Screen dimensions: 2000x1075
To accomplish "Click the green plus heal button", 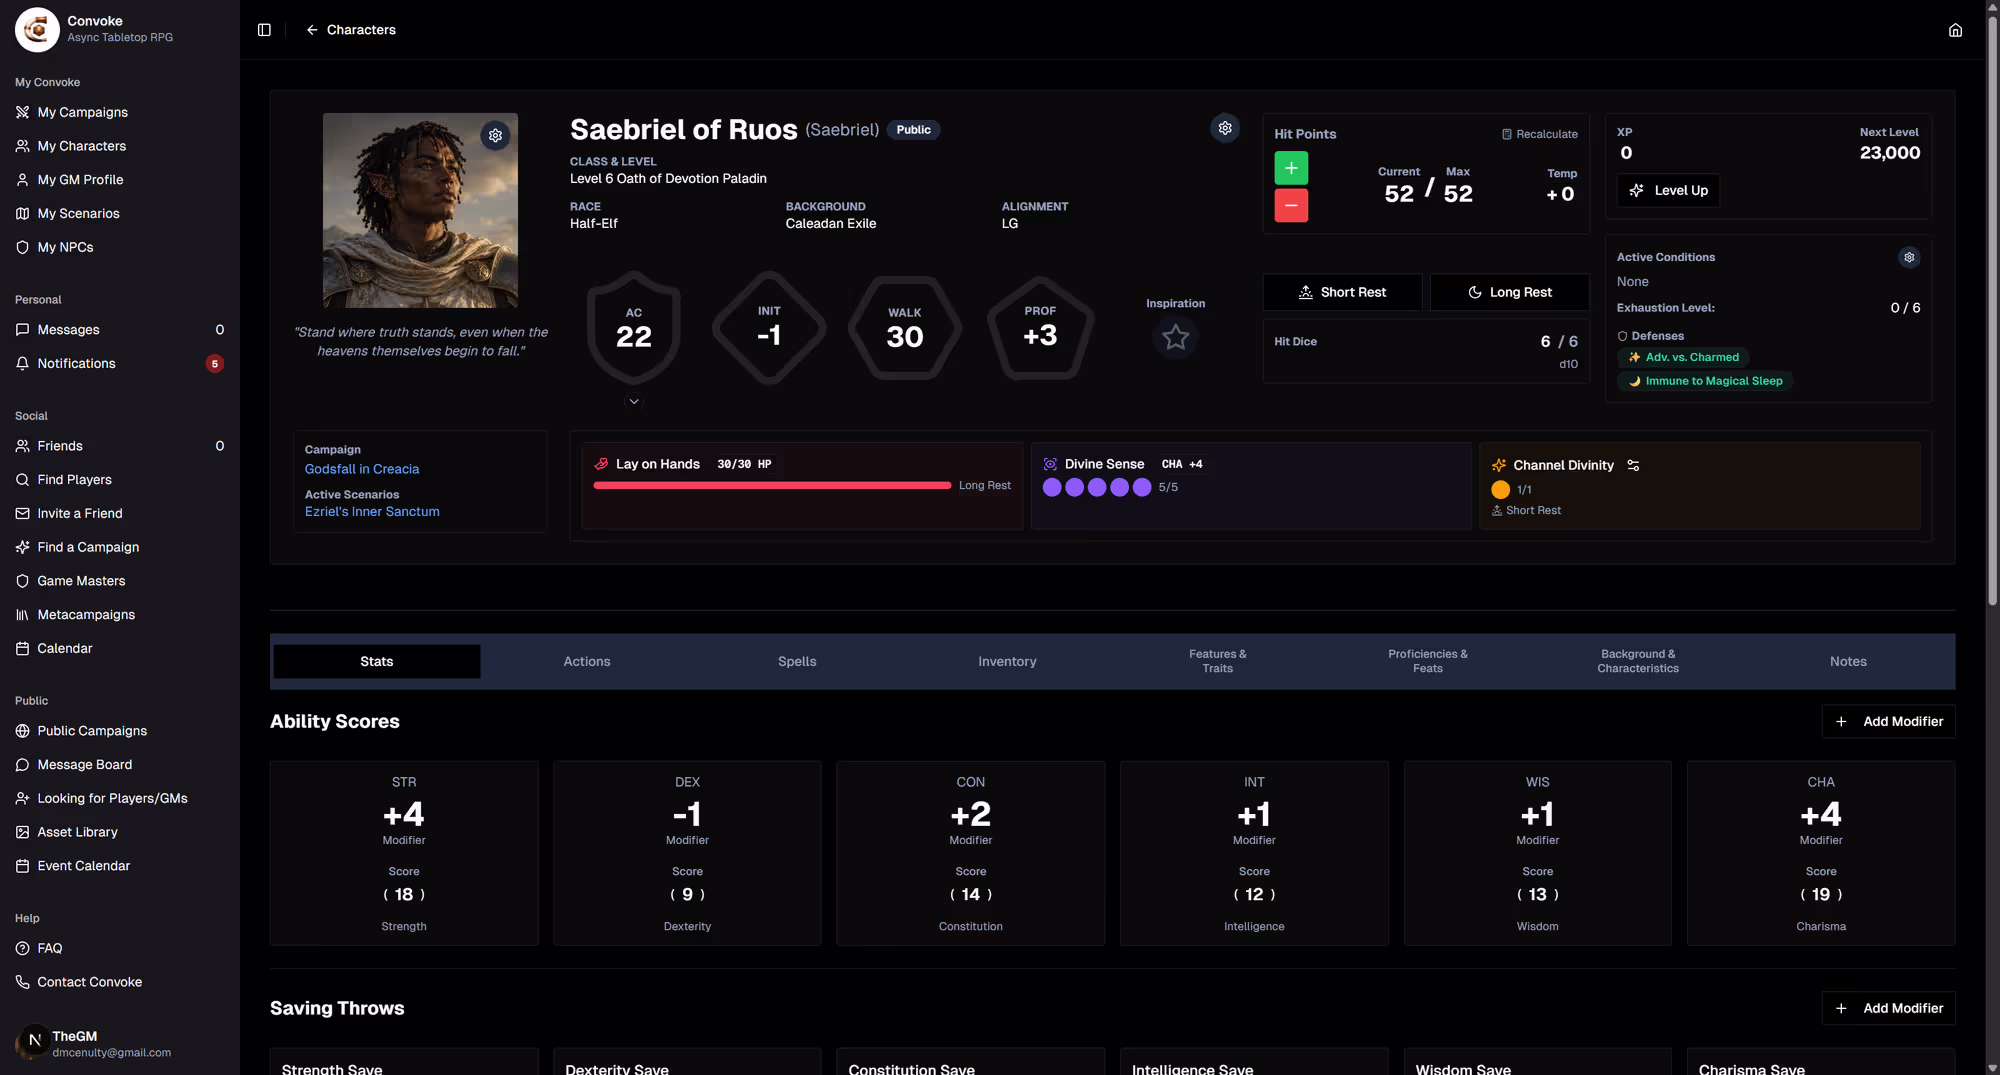I will [x=1291, y=168].
